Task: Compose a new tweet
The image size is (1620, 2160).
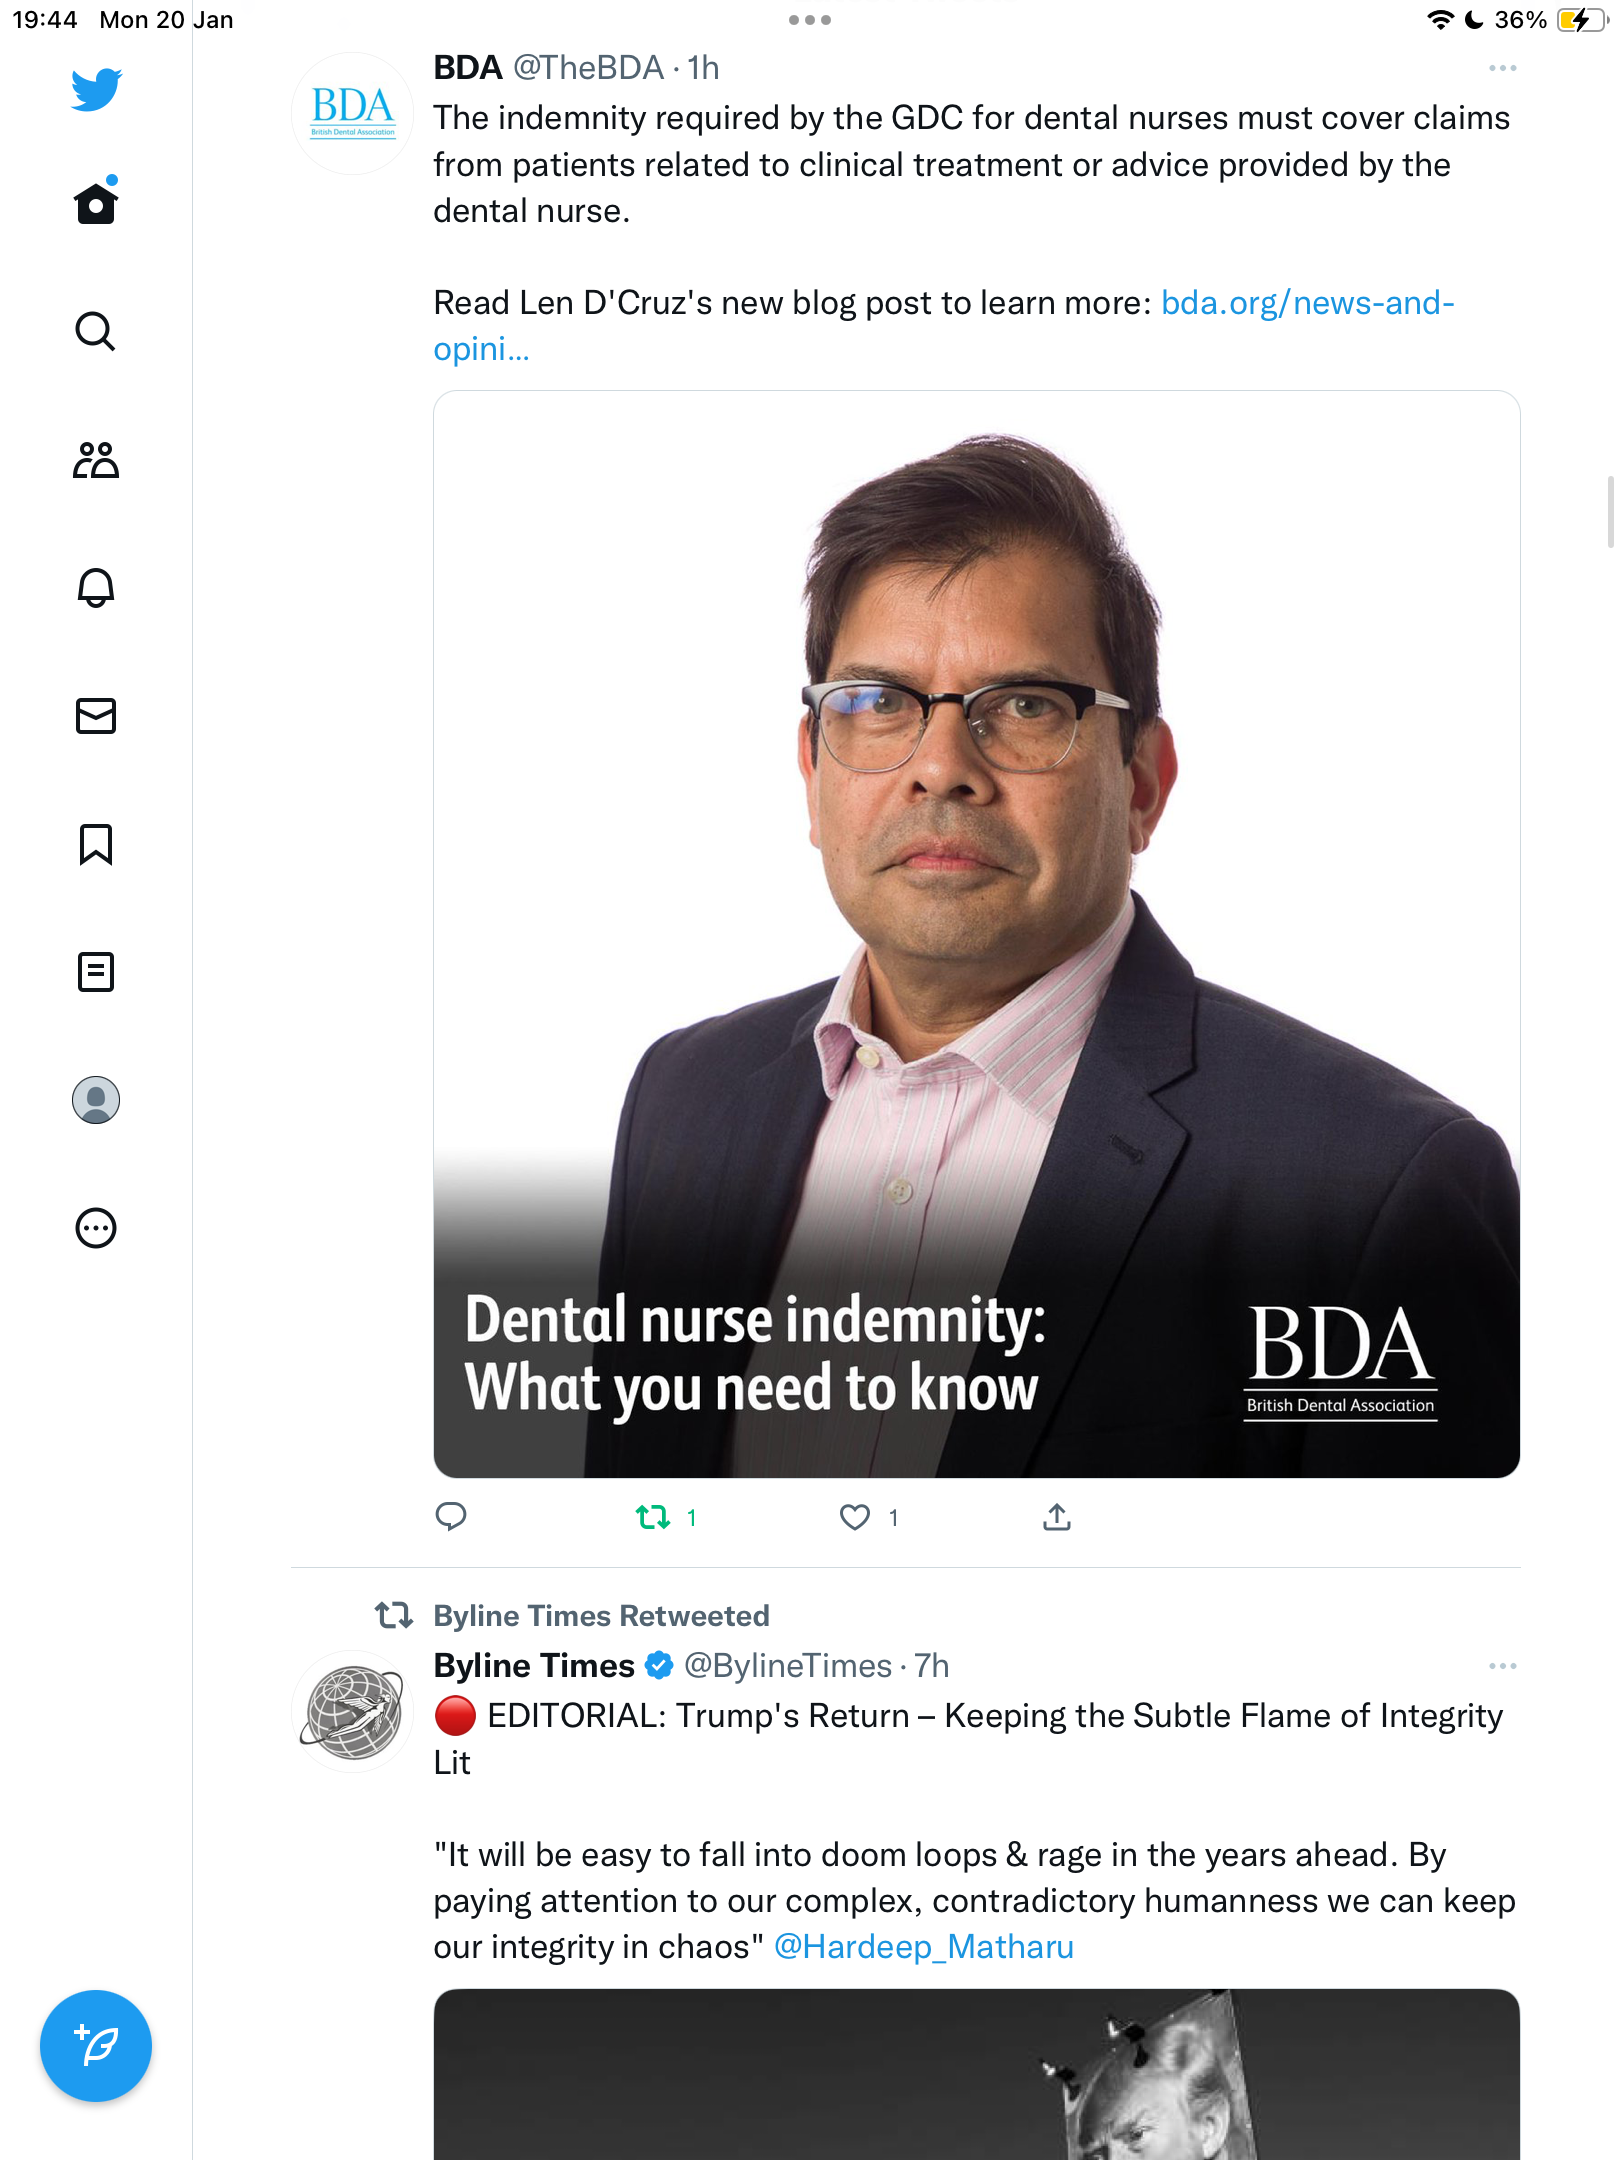Action: coord(96,2046)
